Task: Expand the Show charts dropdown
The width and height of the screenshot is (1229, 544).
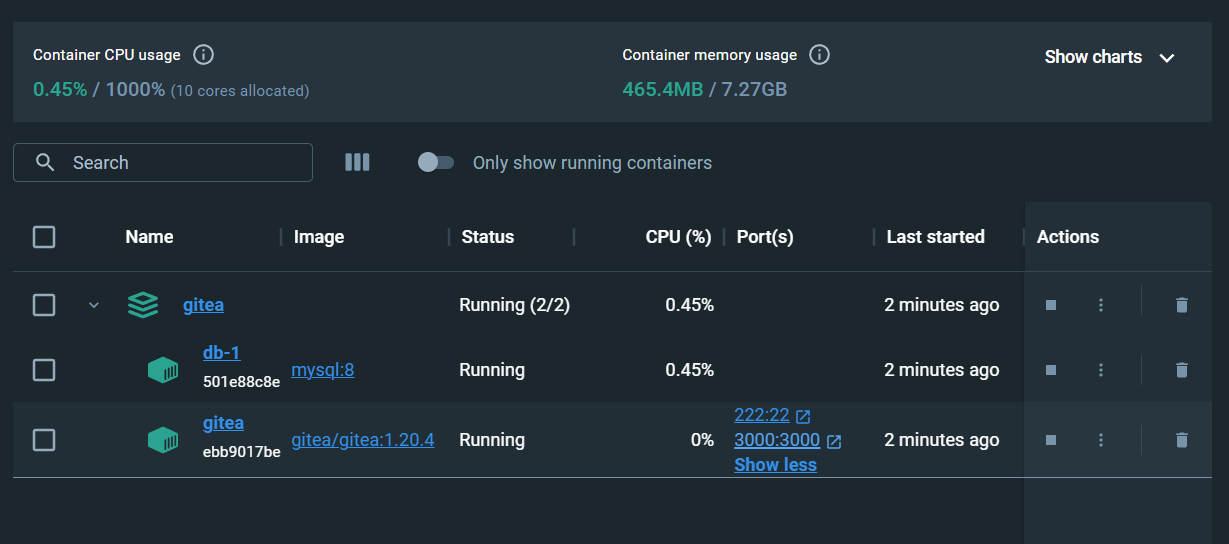Action: click(x=1109, y=57)
